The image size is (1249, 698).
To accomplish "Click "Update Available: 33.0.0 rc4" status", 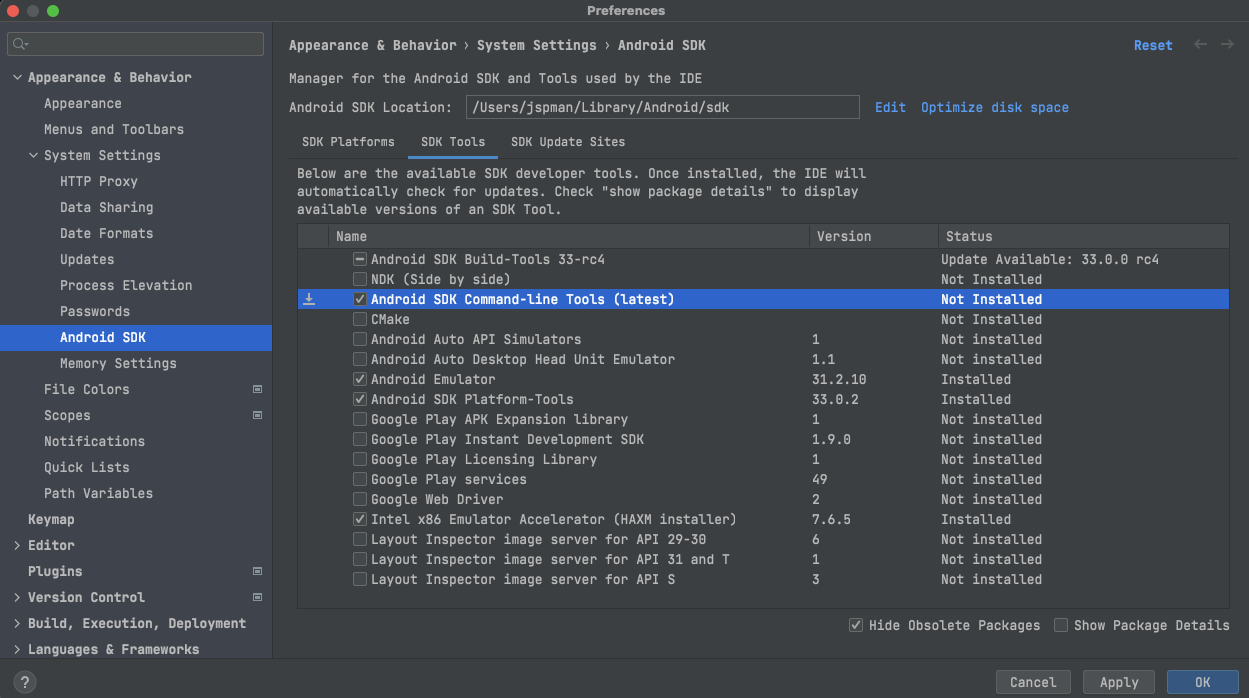I will click(1050, 259).
